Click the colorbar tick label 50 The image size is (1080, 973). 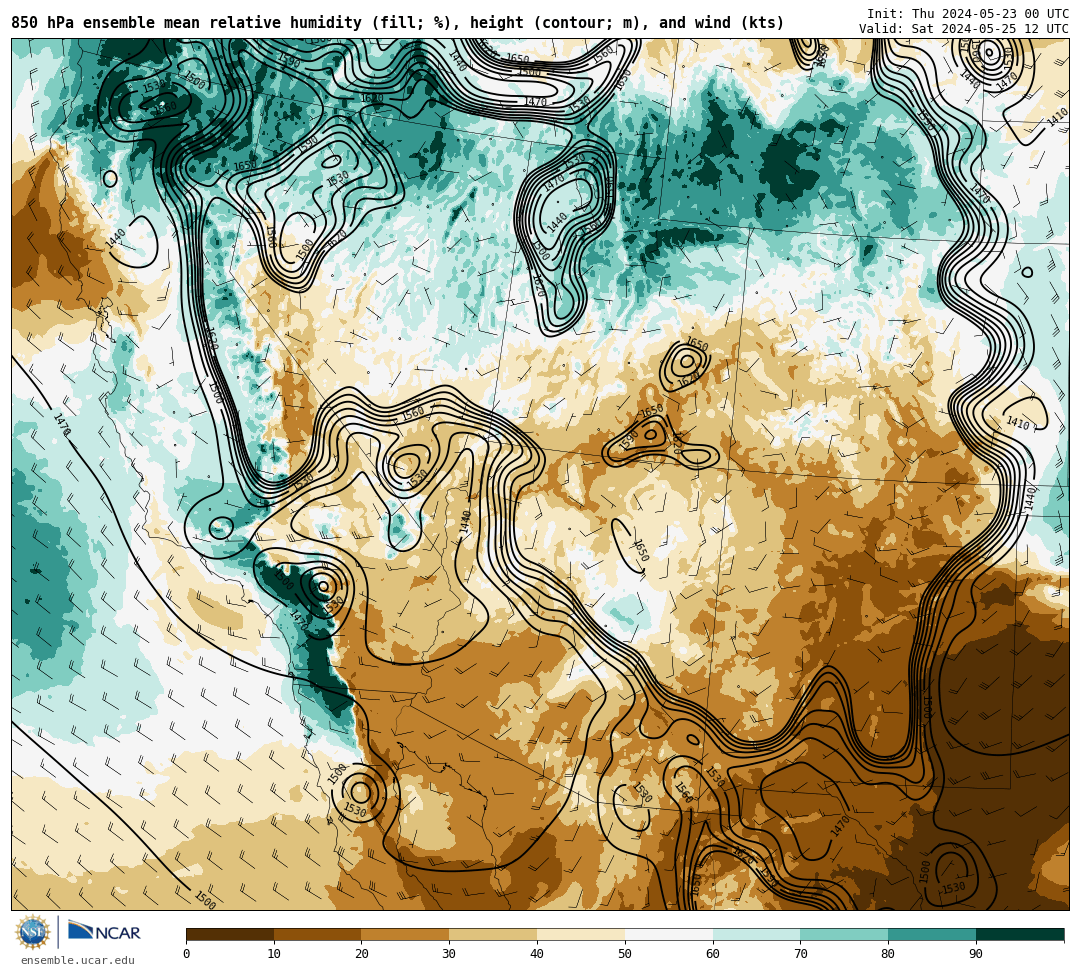(625, 954)
